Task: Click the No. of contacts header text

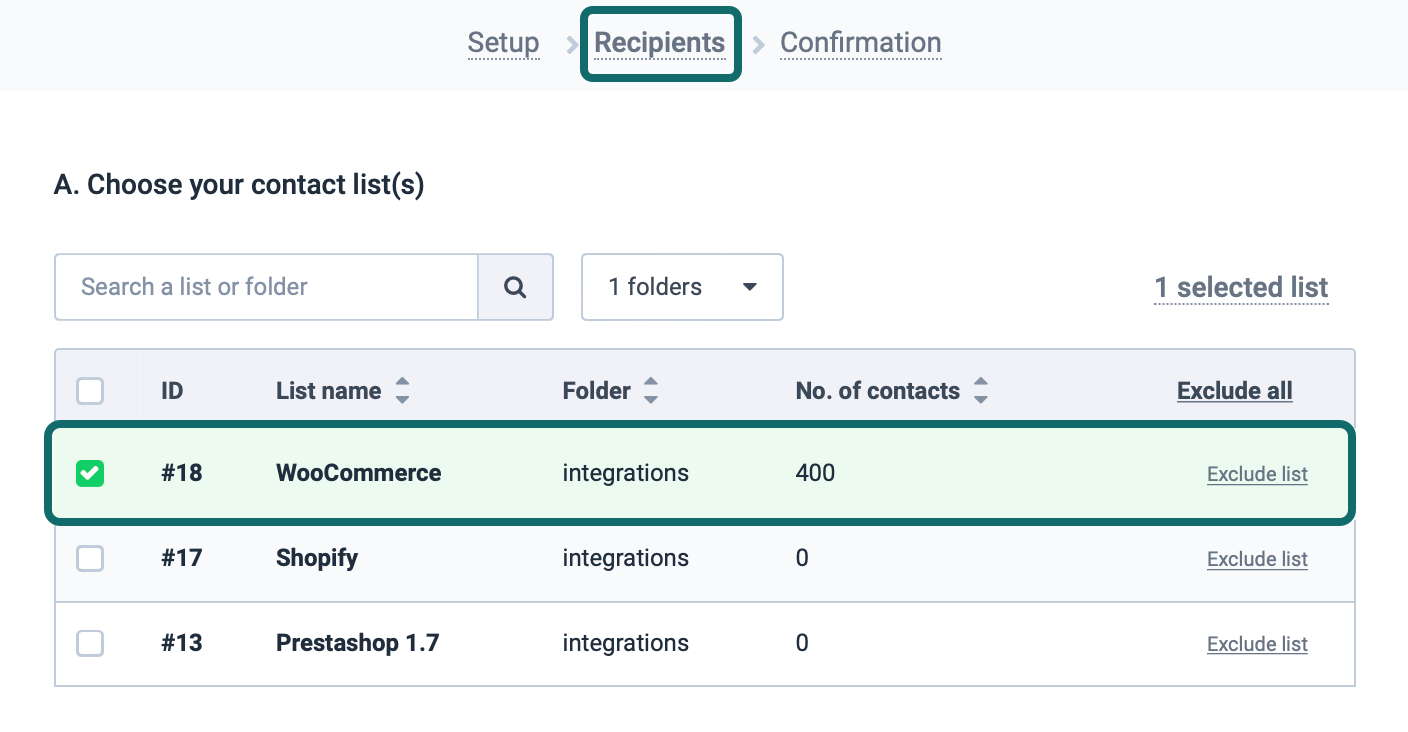Action: 878,391
